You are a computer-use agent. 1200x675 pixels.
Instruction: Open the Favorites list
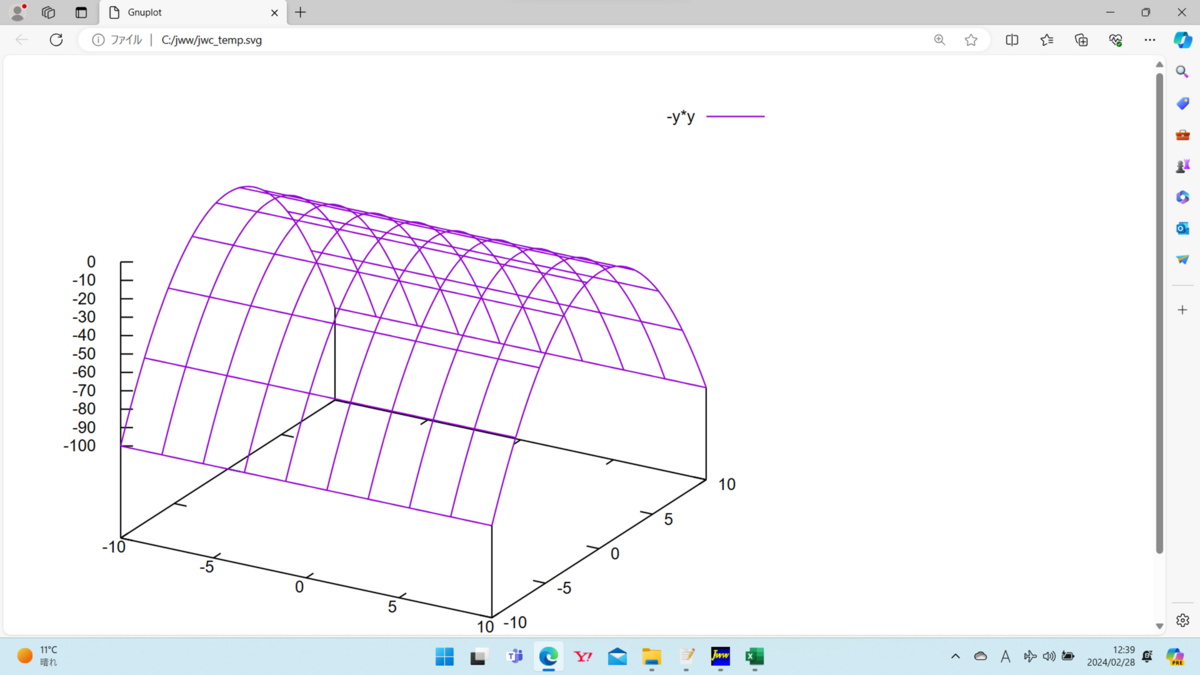(x=1046, y=40)
